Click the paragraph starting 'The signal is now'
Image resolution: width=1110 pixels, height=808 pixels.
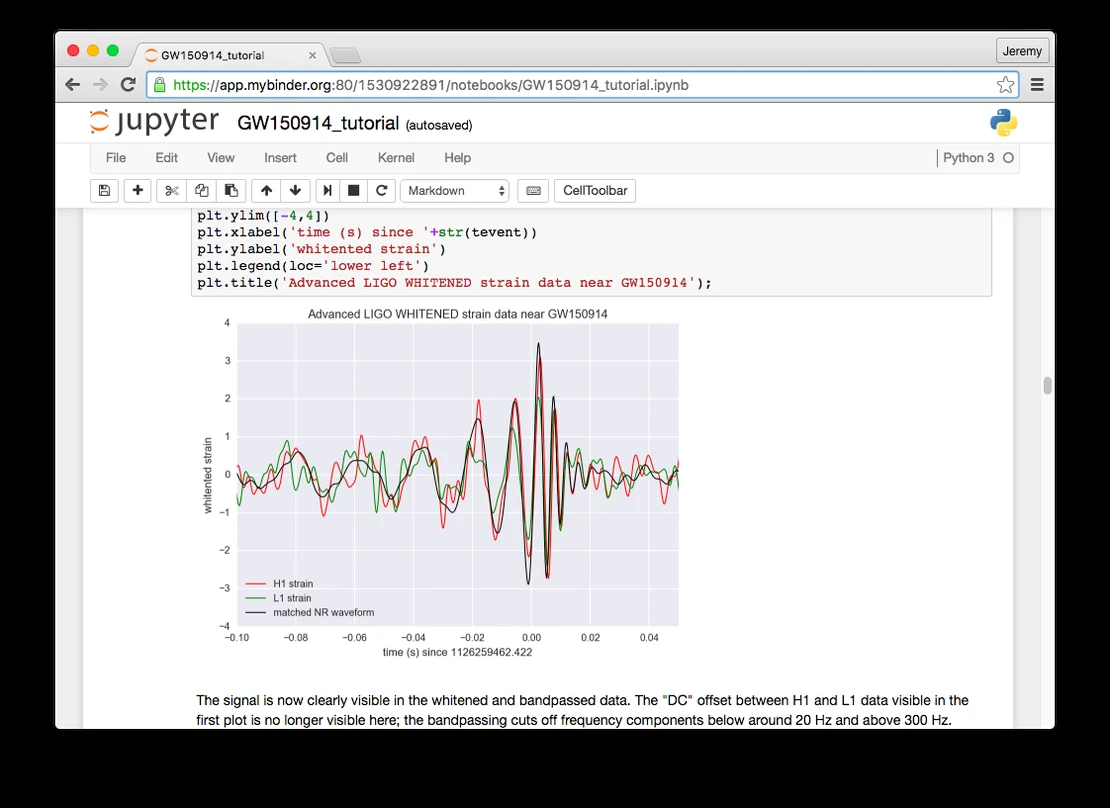click(582, 710)
